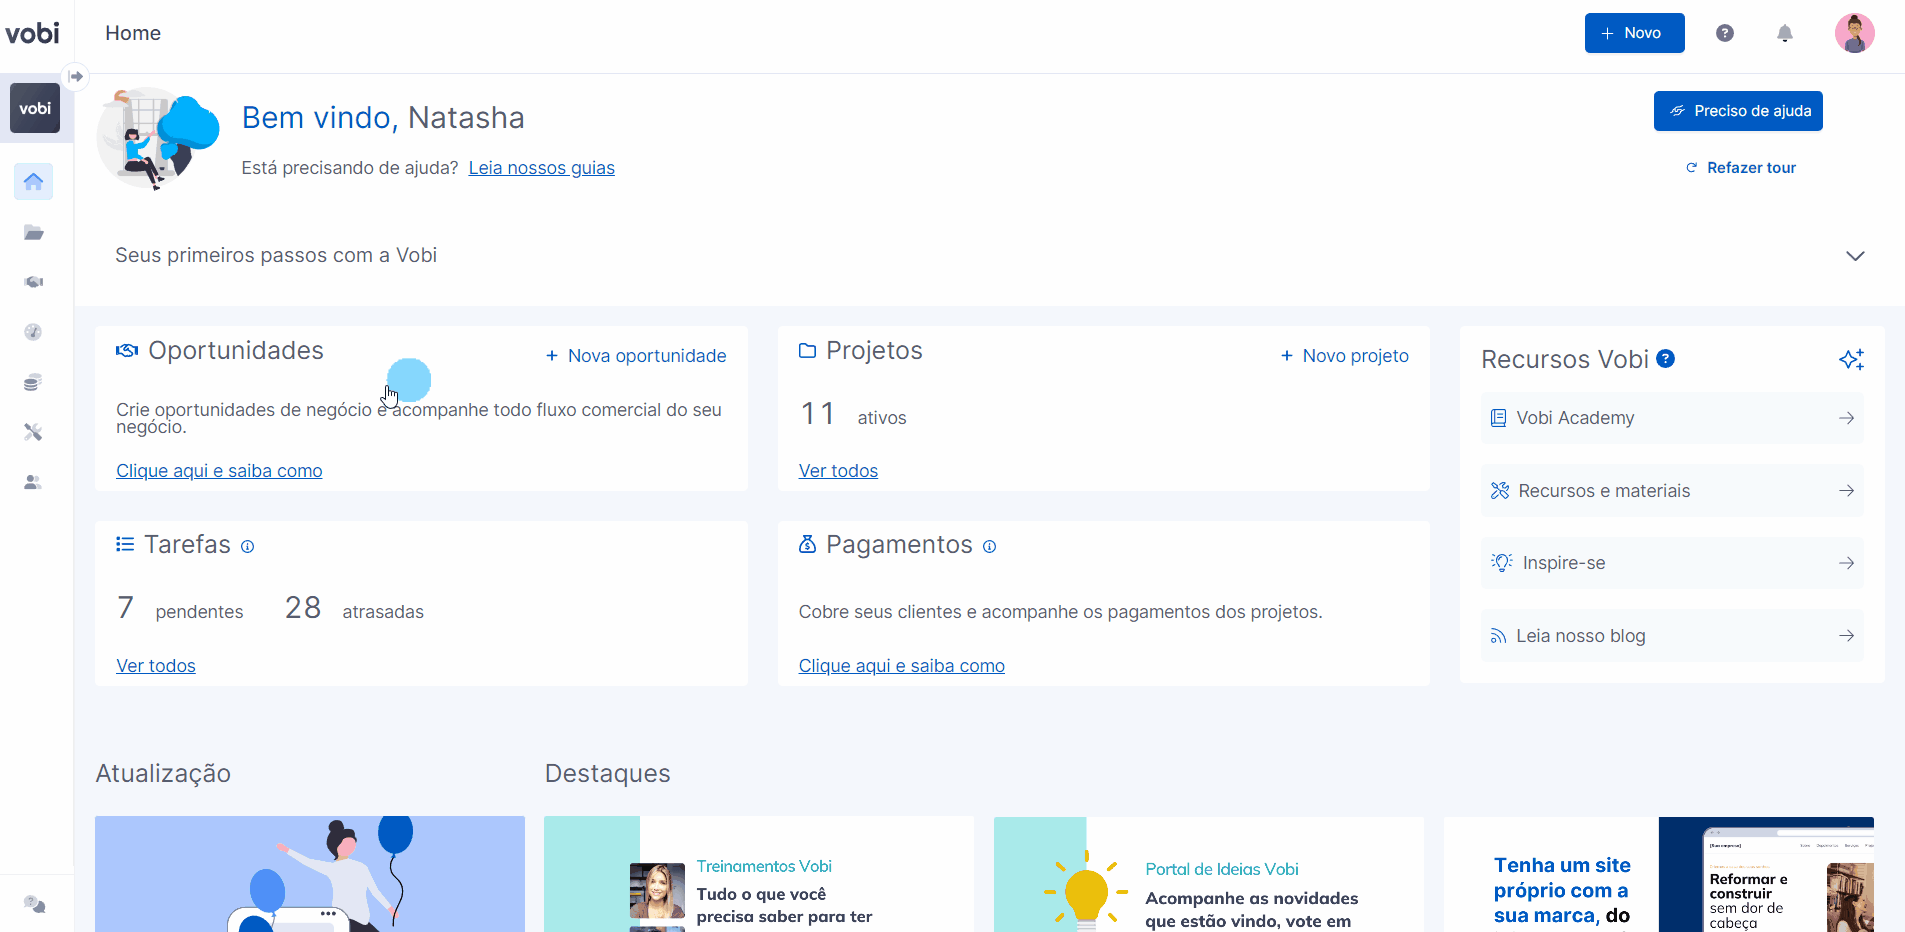This screenshot has width=1905, height=932.
Task: Open the handshake opportunities icon in sidebar
Action: 33,282
